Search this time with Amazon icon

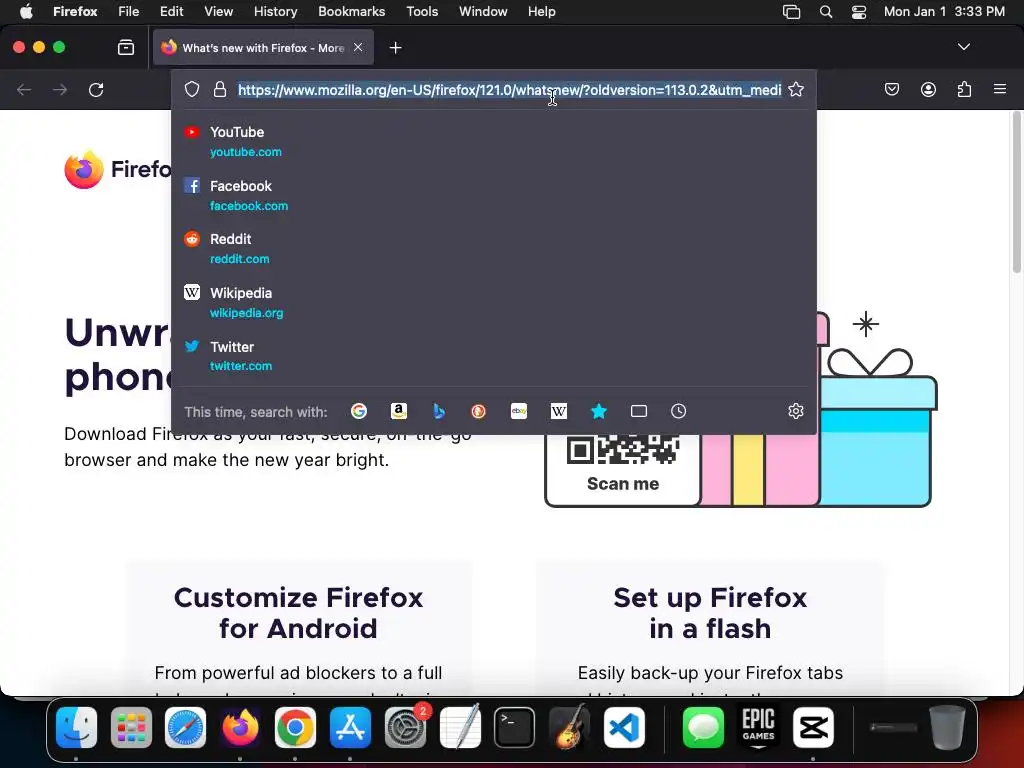(x=398, y=411)
